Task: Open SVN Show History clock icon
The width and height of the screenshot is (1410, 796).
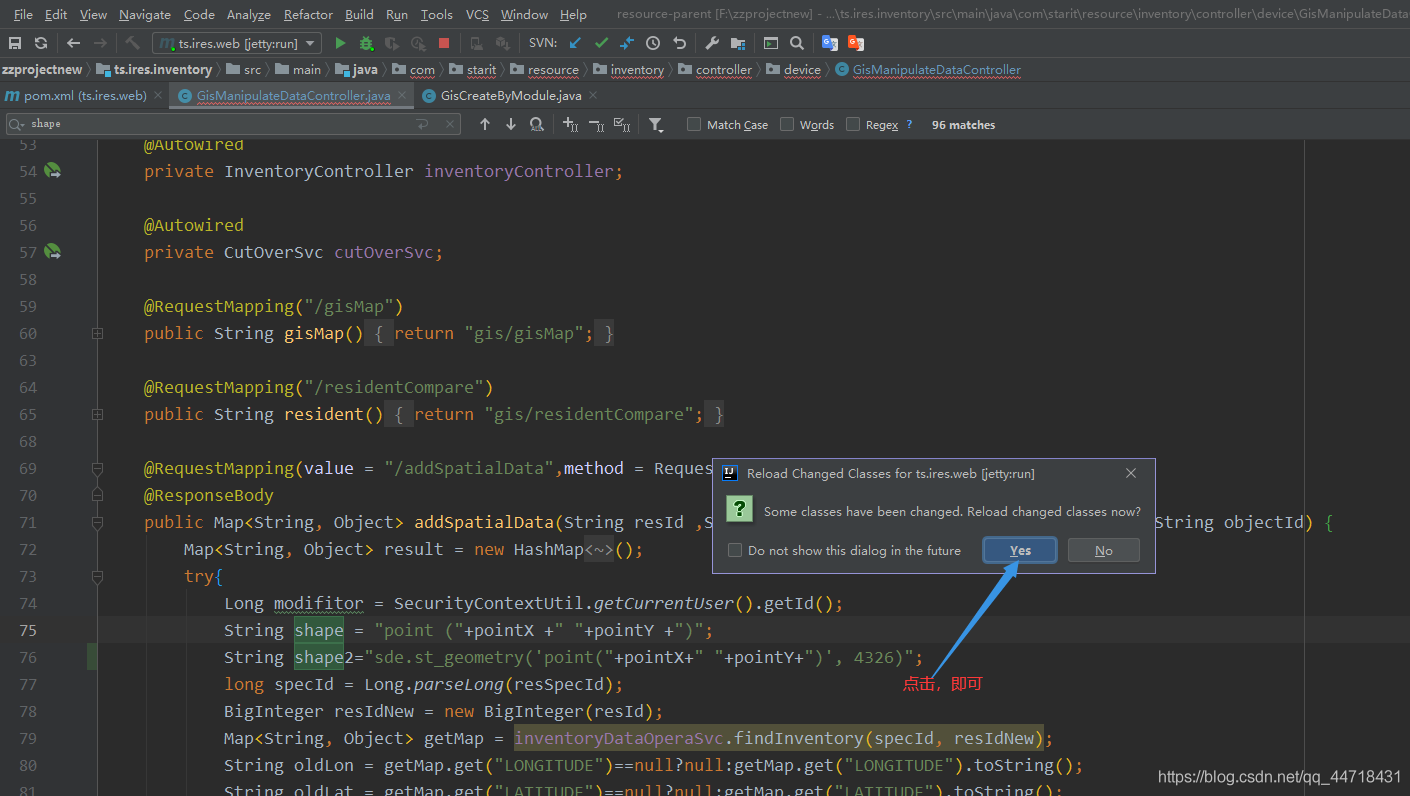Action: pyautogui.click(x=653, y=43)
